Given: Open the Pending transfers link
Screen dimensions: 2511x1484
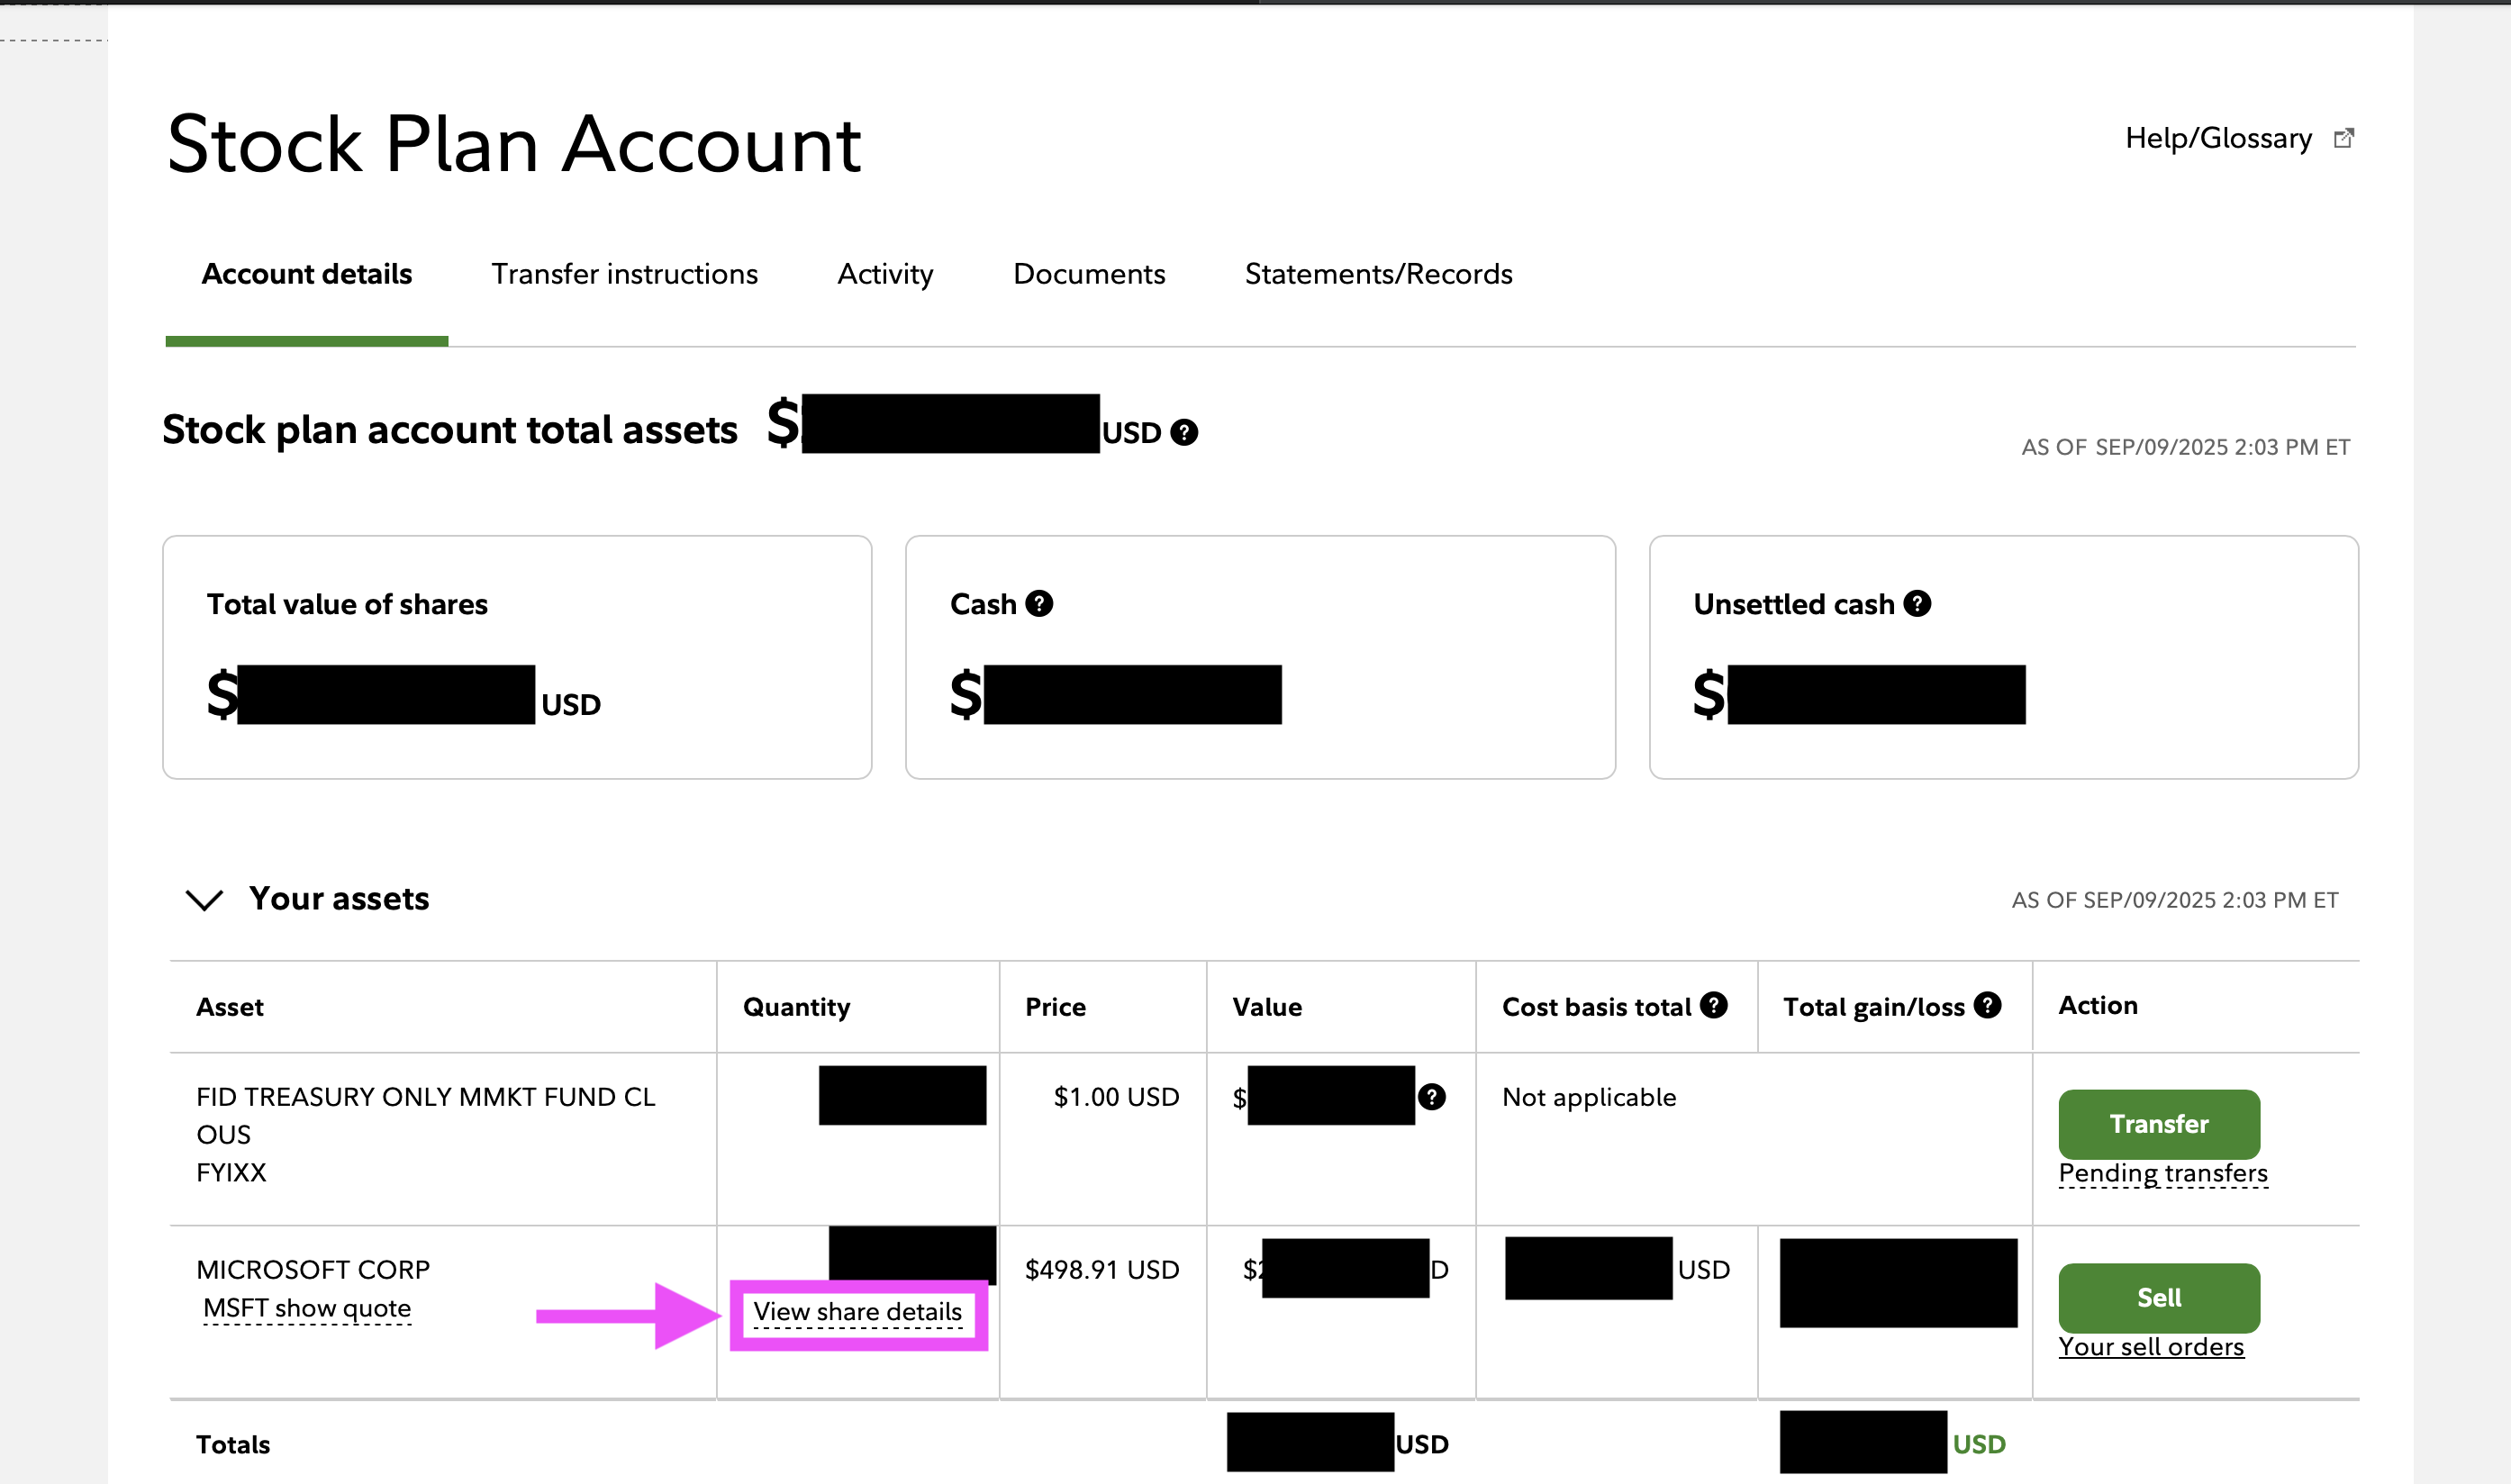Looking at the screenshot, I should pyautogui.click(x=2162, y=1173).
